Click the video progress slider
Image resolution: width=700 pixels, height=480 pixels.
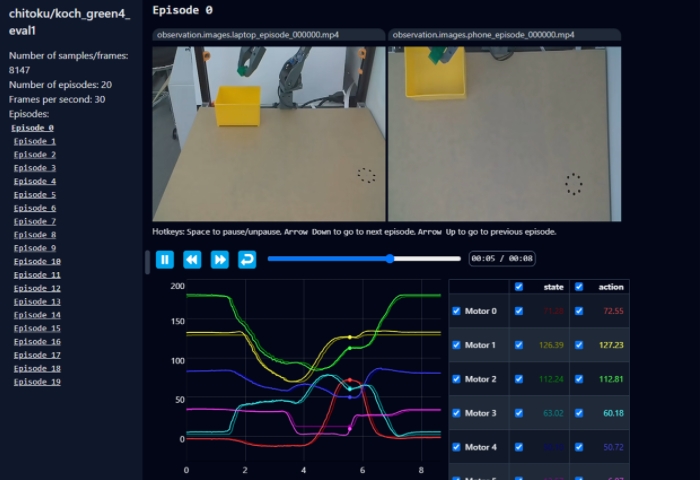point(364,259)
